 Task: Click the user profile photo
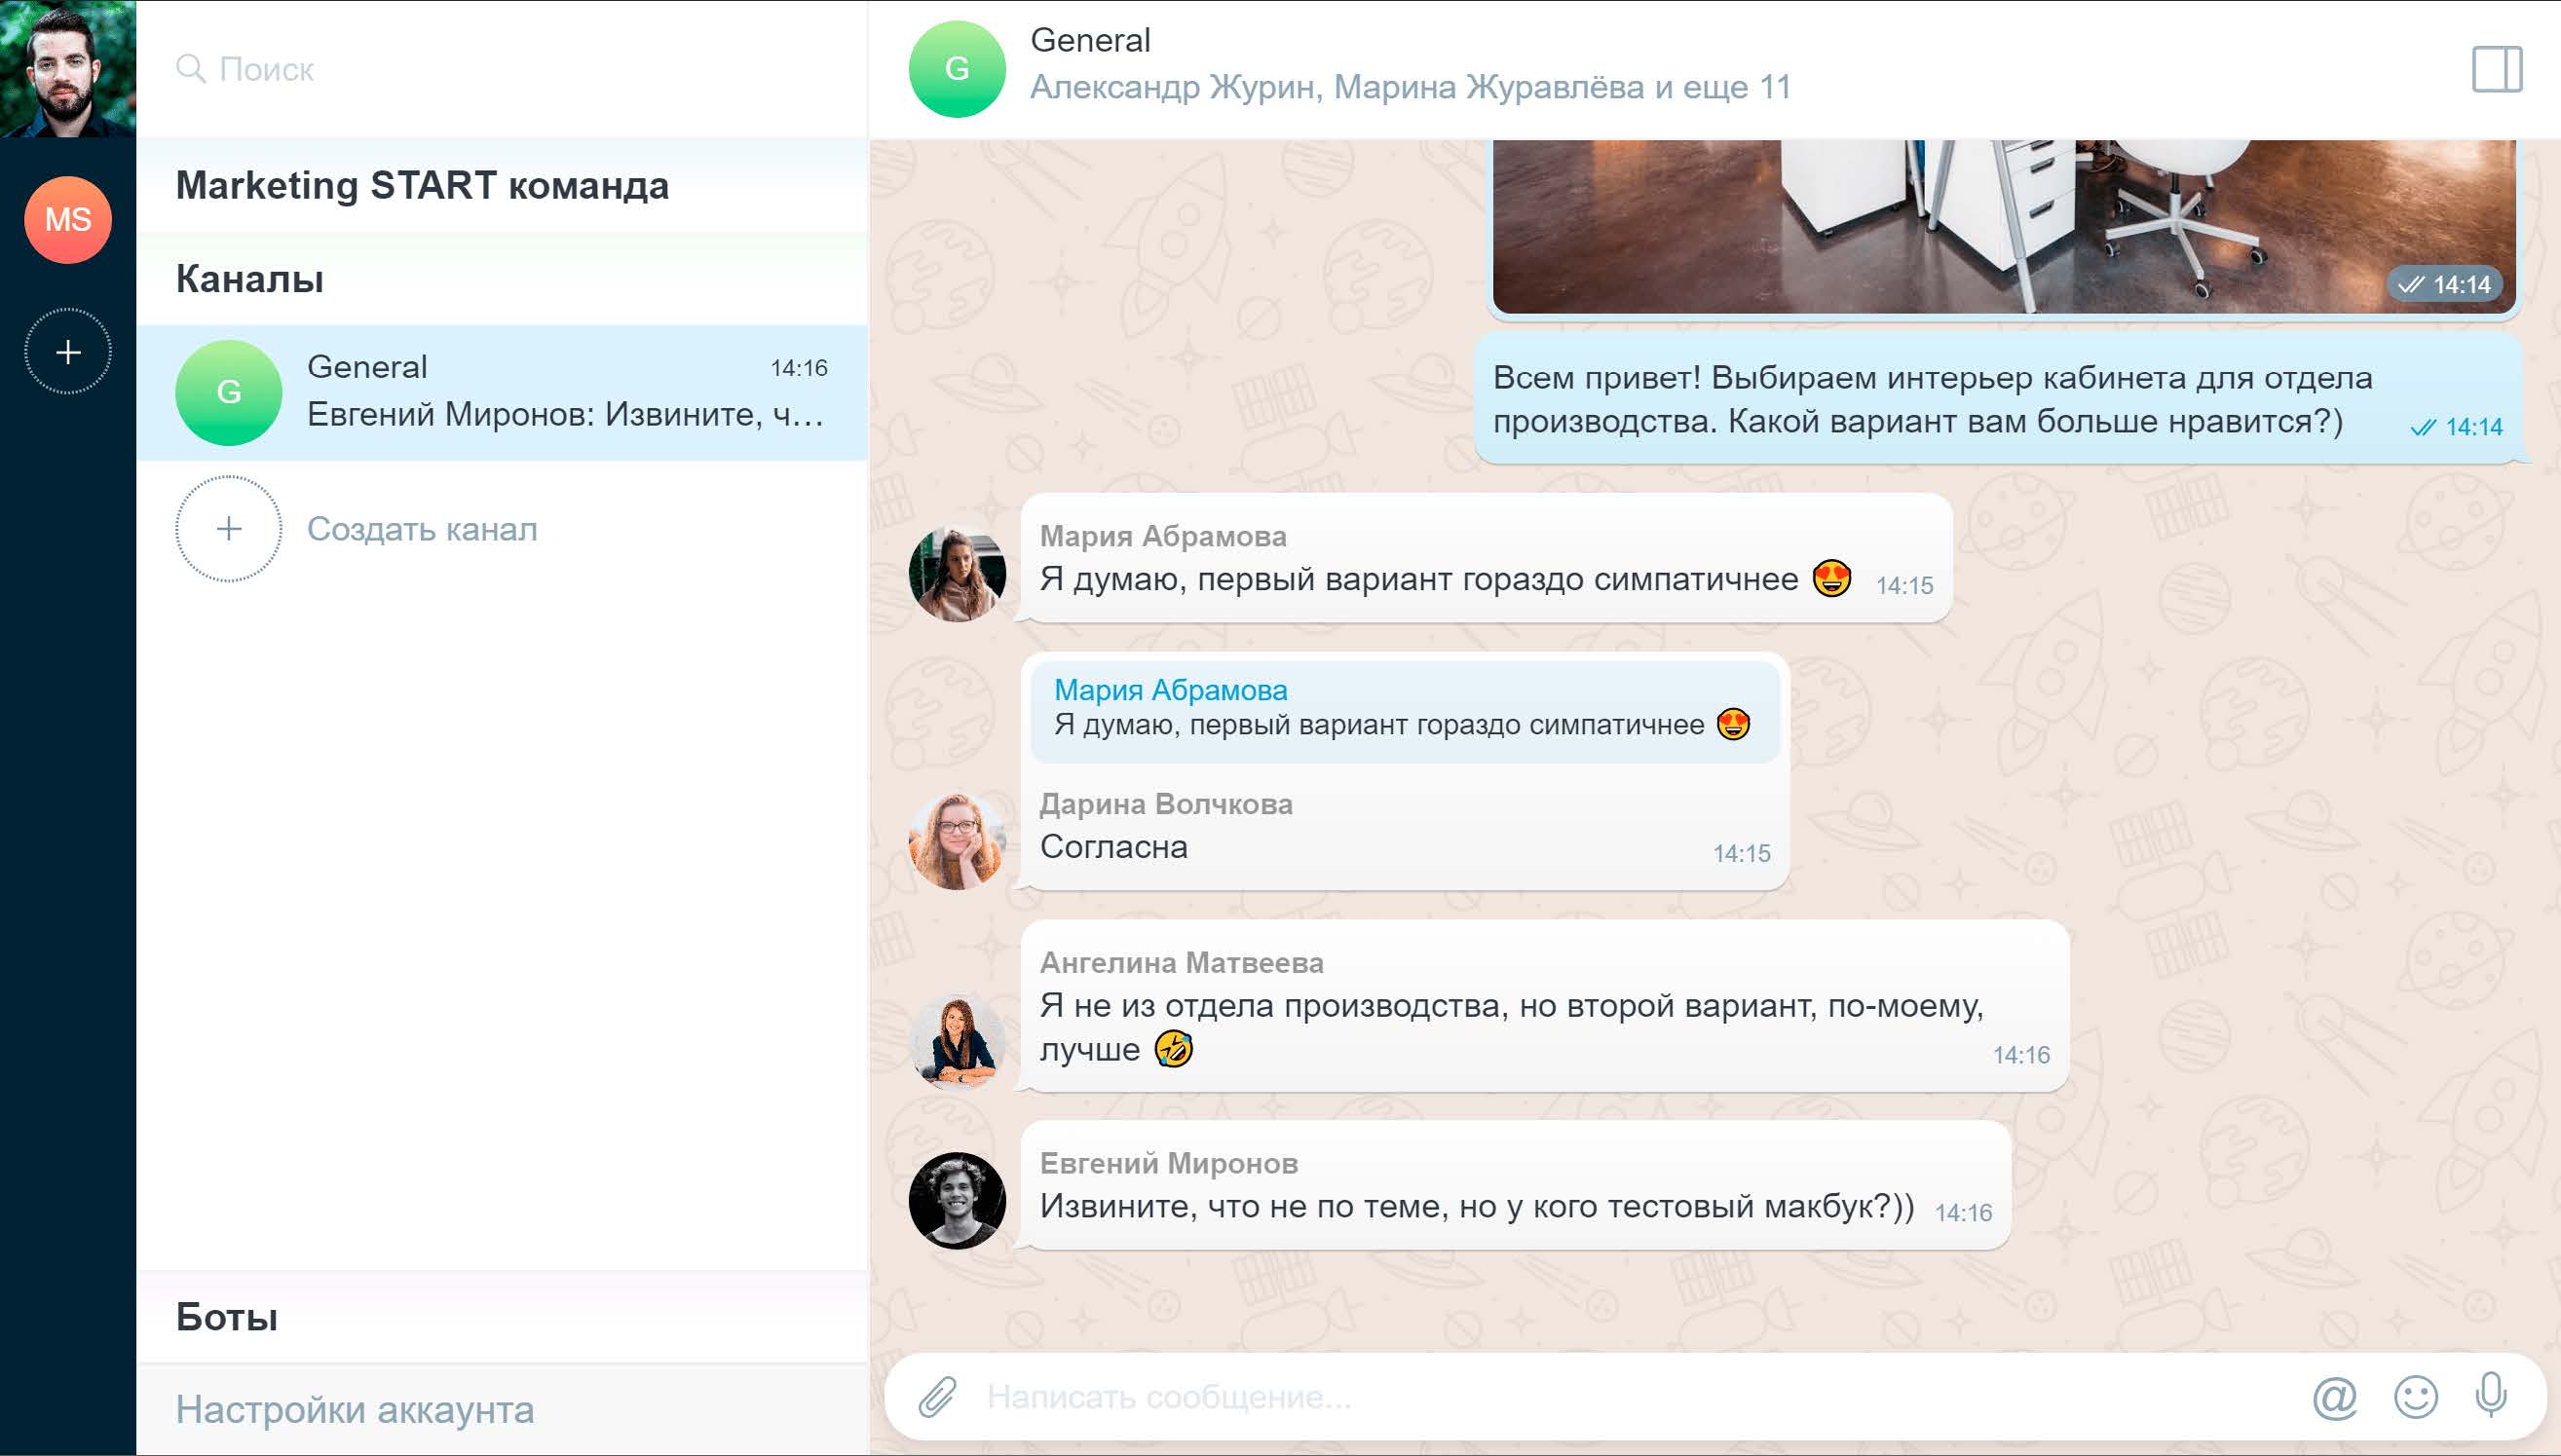[x=68, y=68]
